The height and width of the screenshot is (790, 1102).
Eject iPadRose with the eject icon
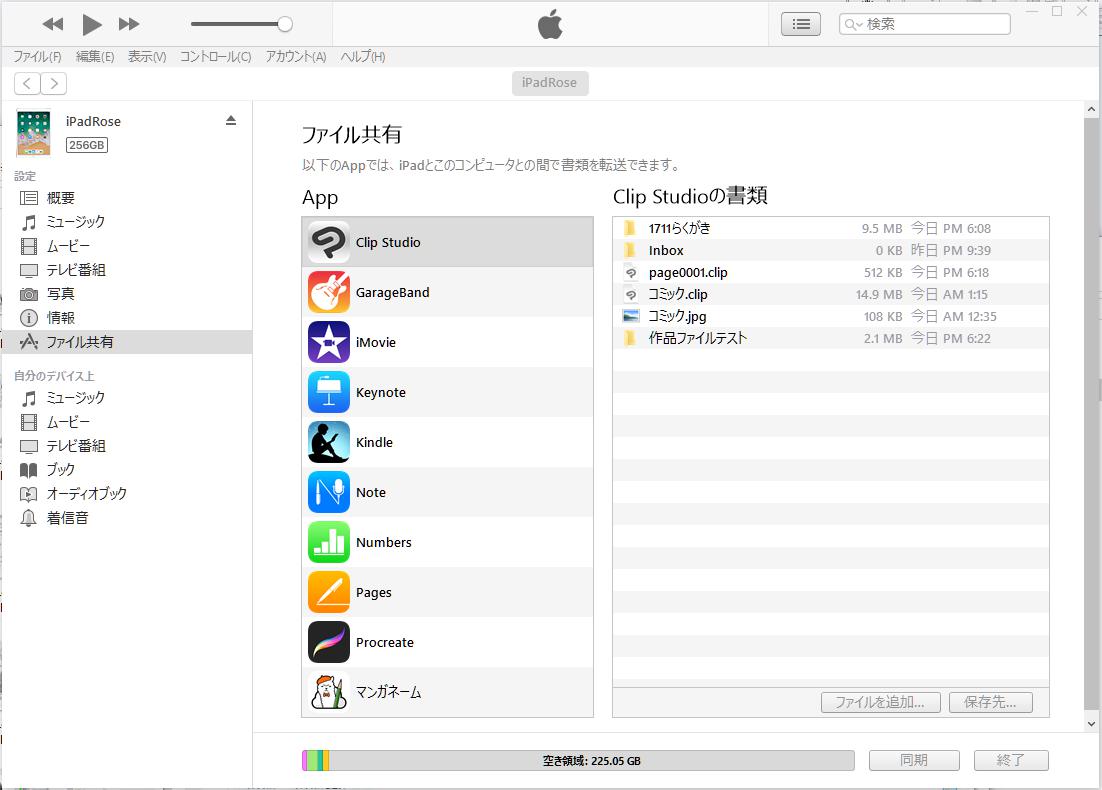tap(231, 120)
